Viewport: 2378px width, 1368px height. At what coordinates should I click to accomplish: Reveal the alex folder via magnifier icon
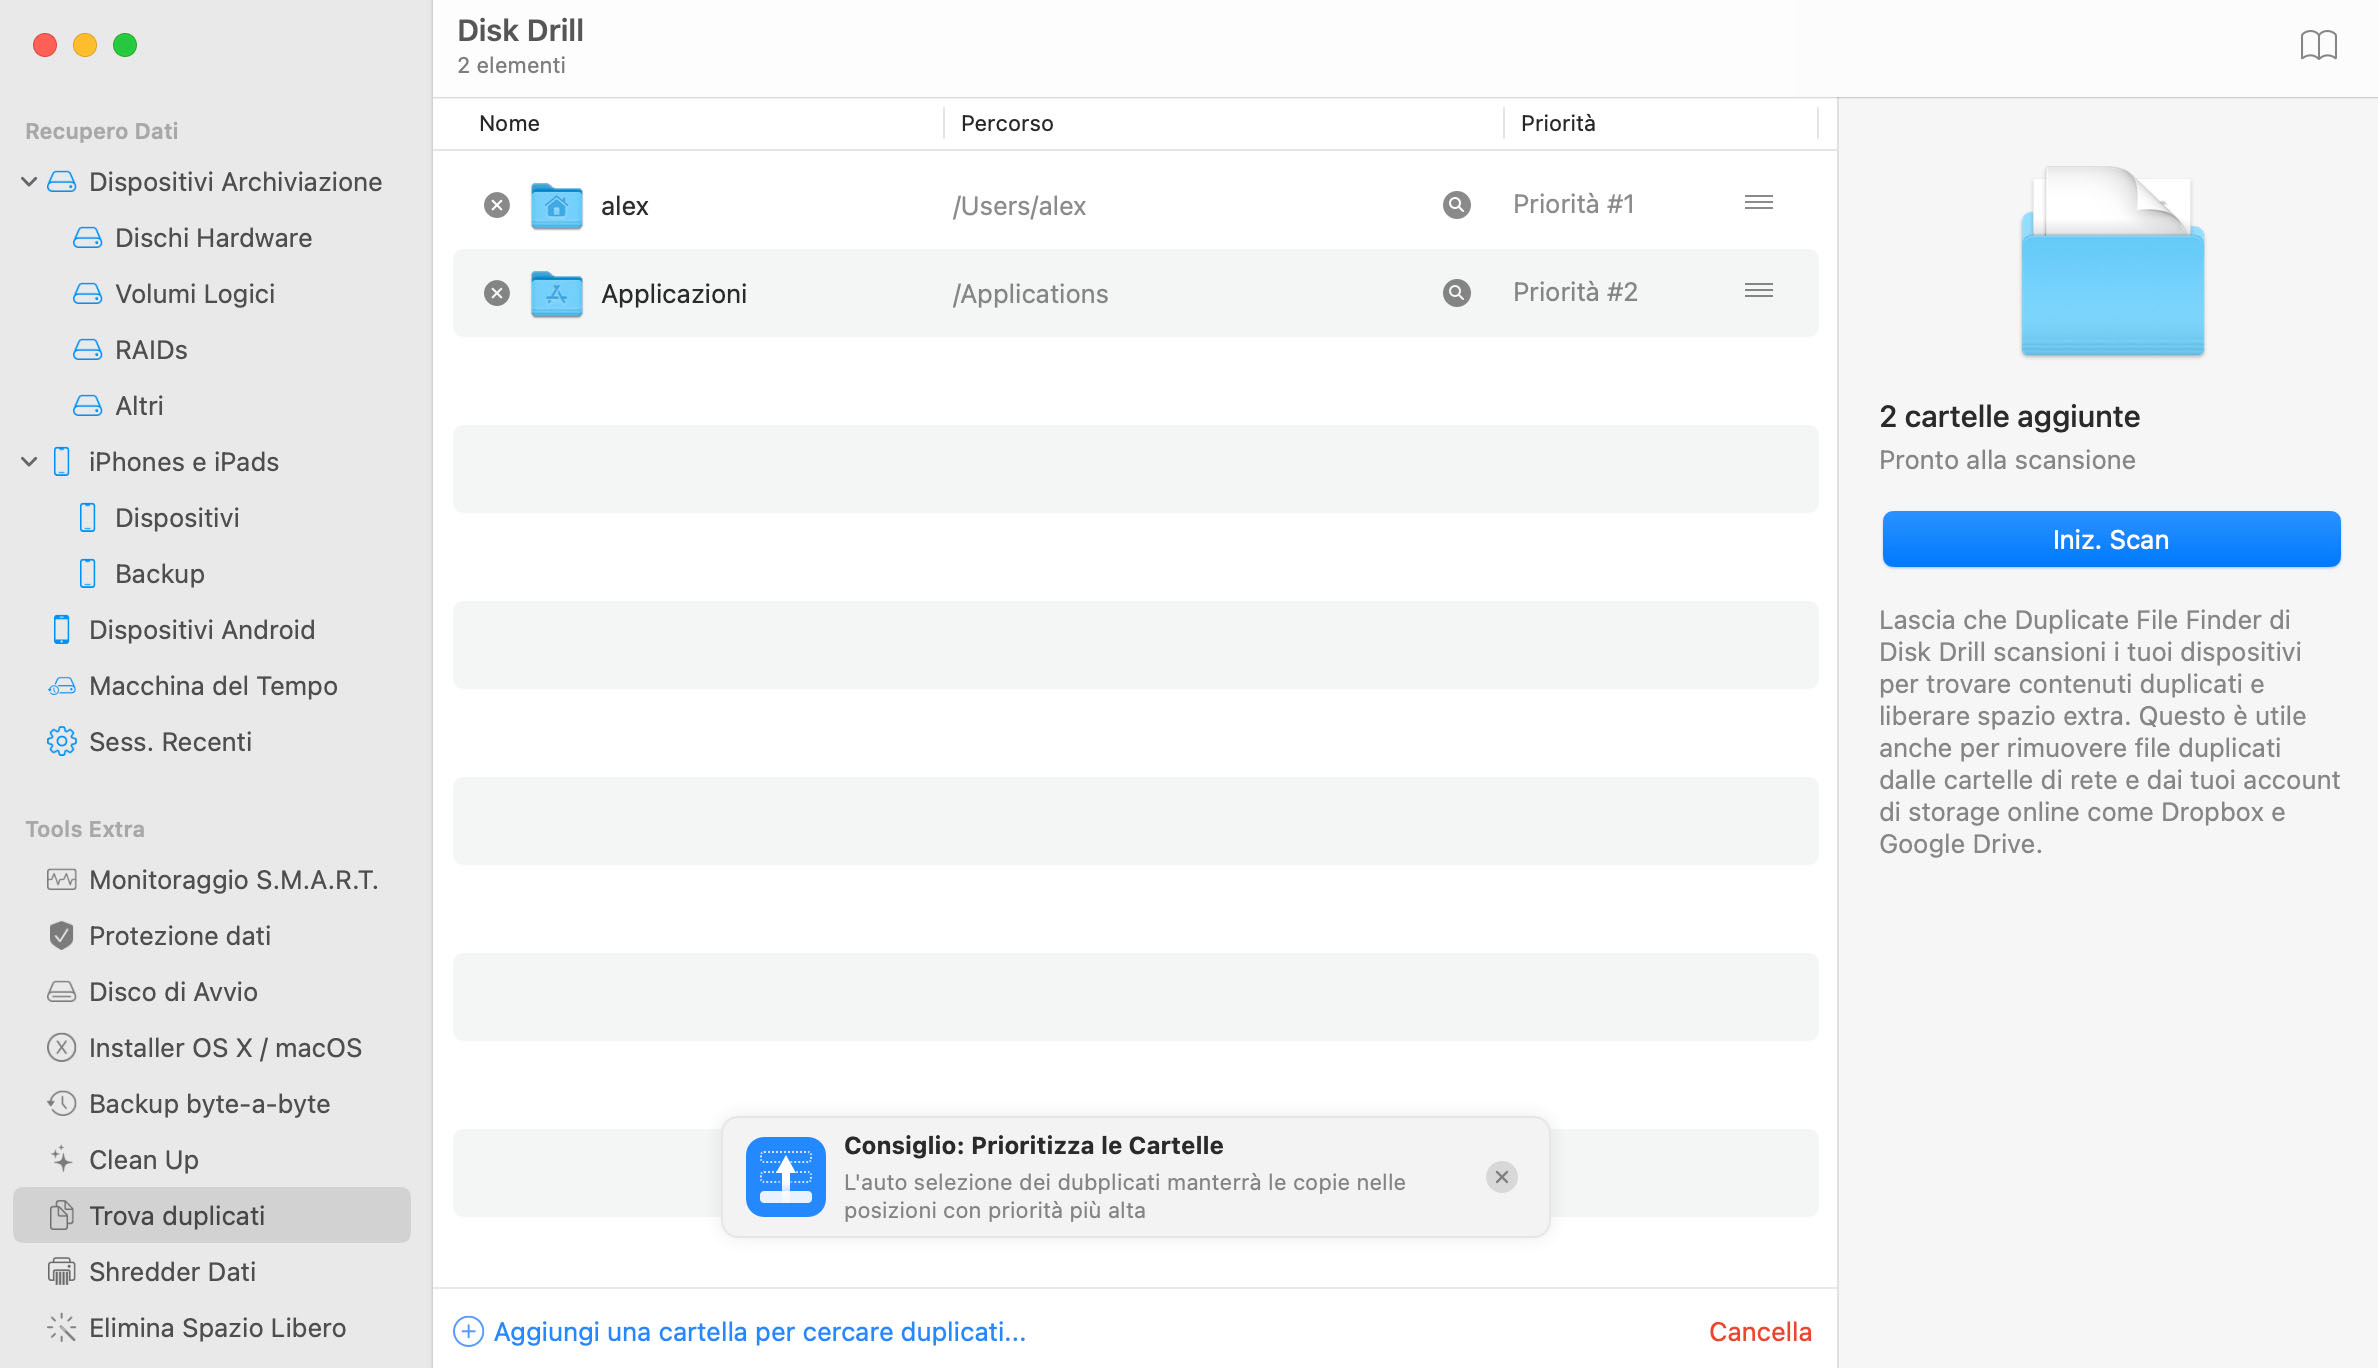pos(1457,205)
